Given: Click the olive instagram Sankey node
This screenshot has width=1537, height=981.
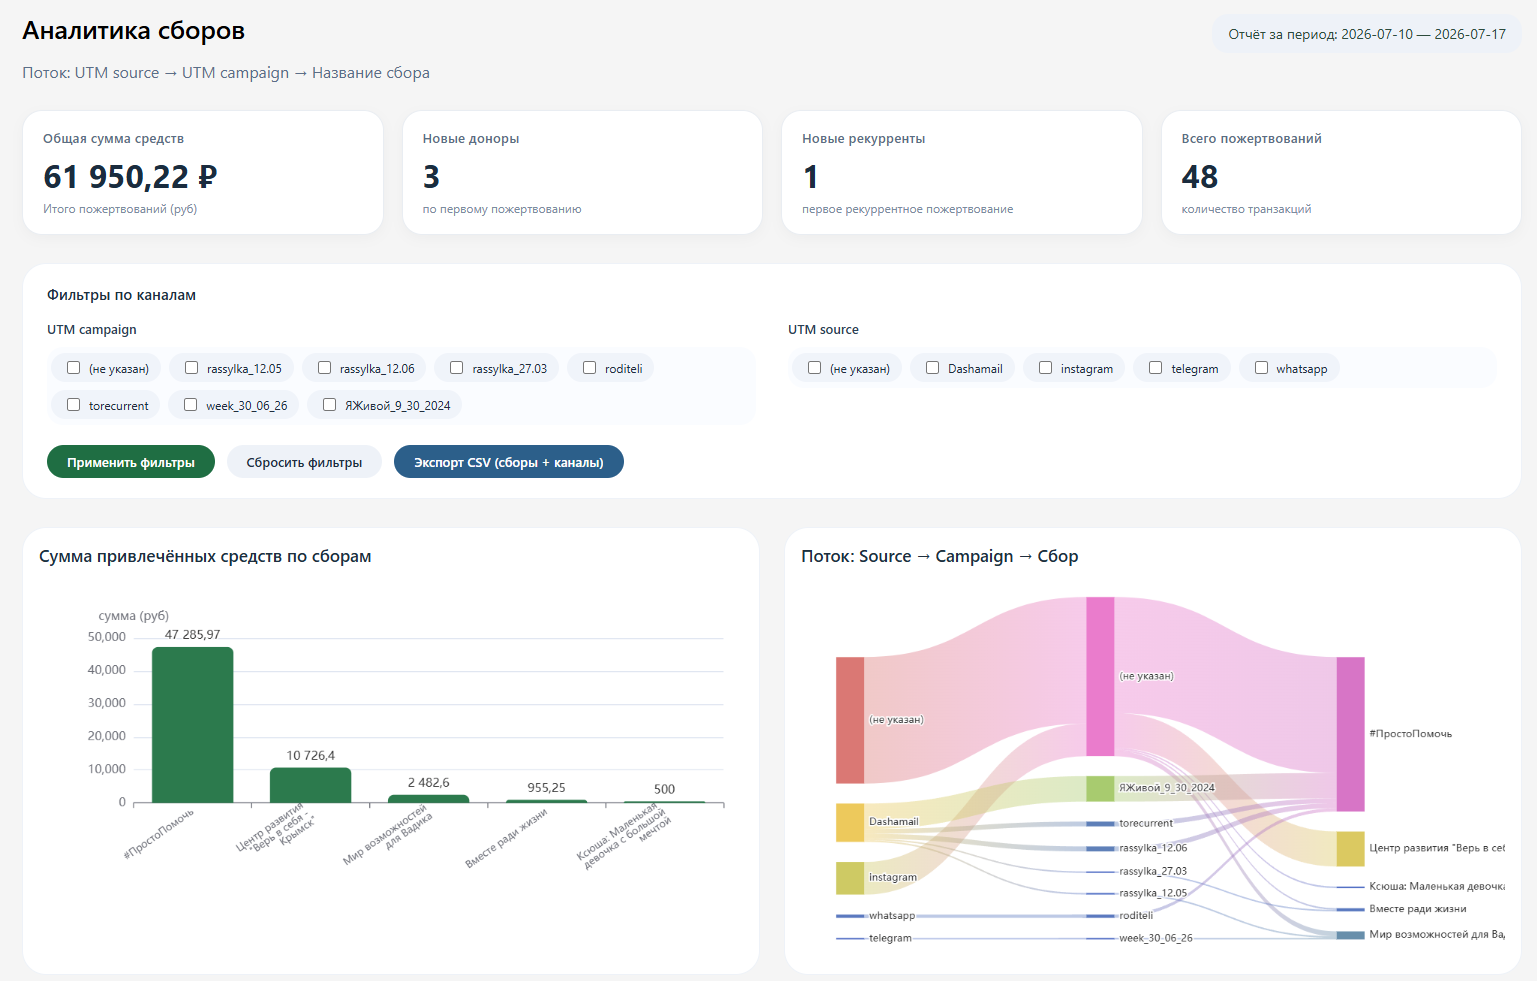Looking at the screenshot, I should [x=850, y=878].
